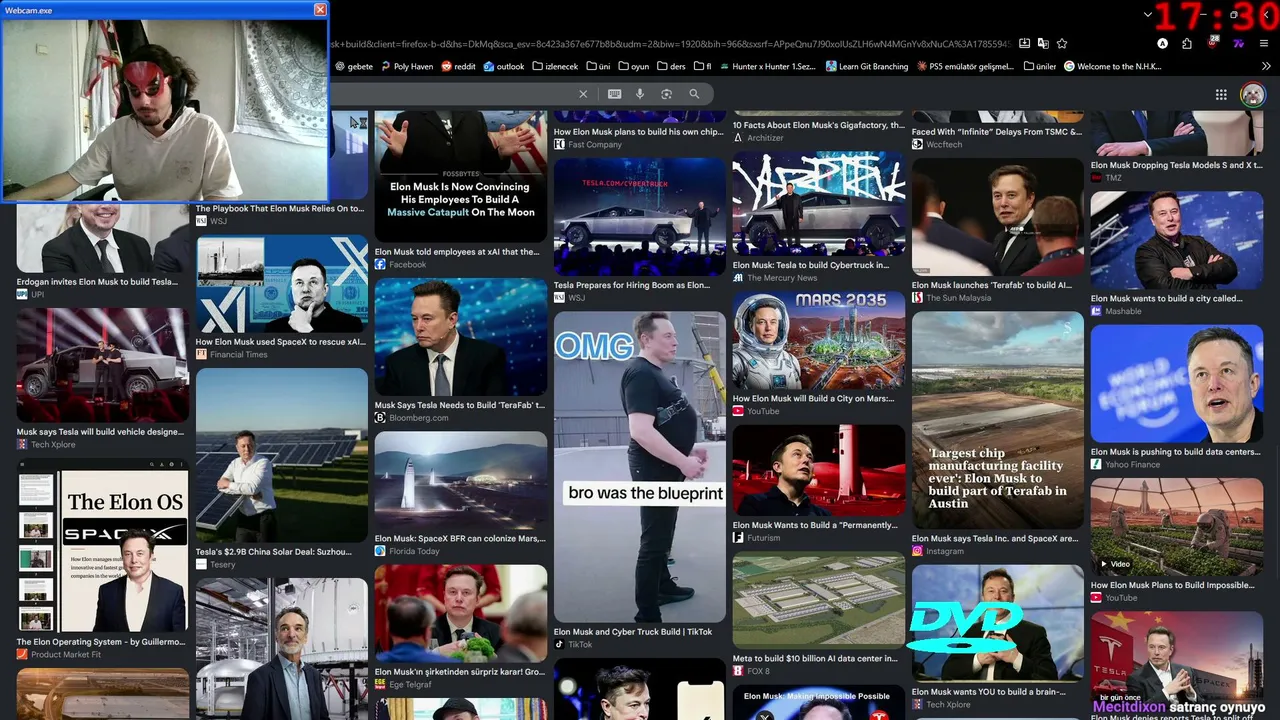Open the üni bookmark folder
Screen dimensions: 1280x720
598,67
